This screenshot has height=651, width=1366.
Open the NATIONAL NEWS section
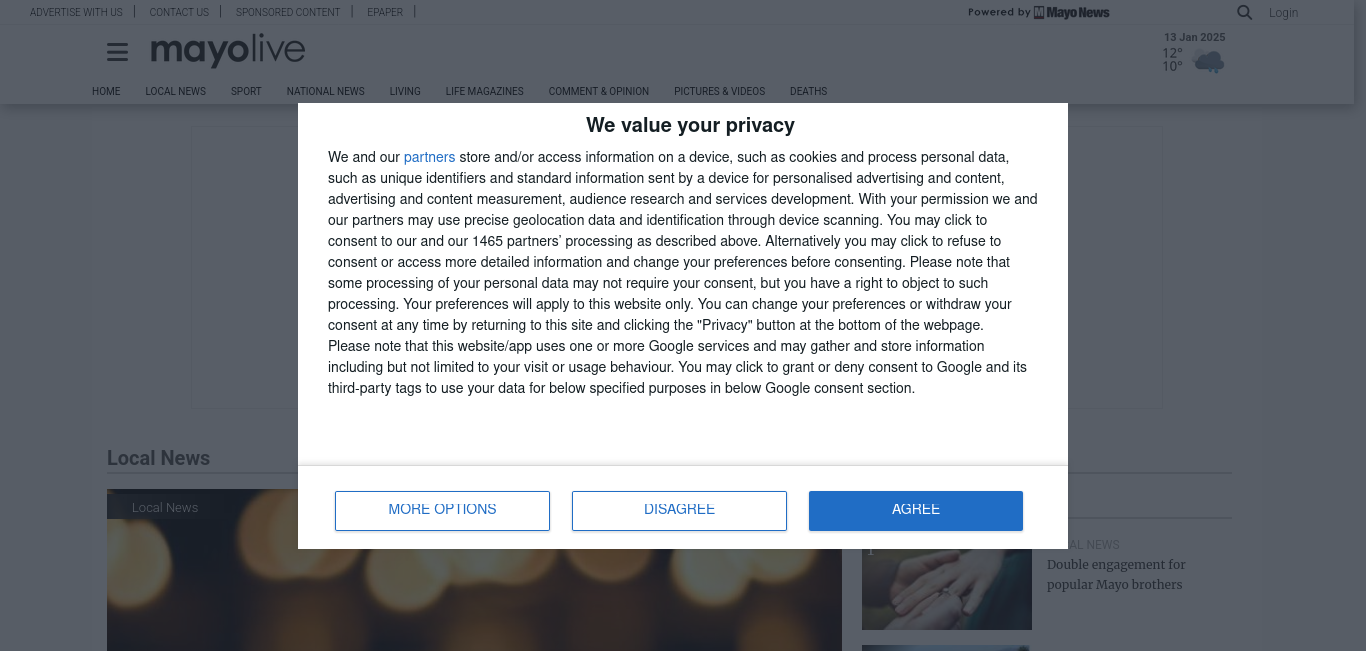(x=325, y=91)
